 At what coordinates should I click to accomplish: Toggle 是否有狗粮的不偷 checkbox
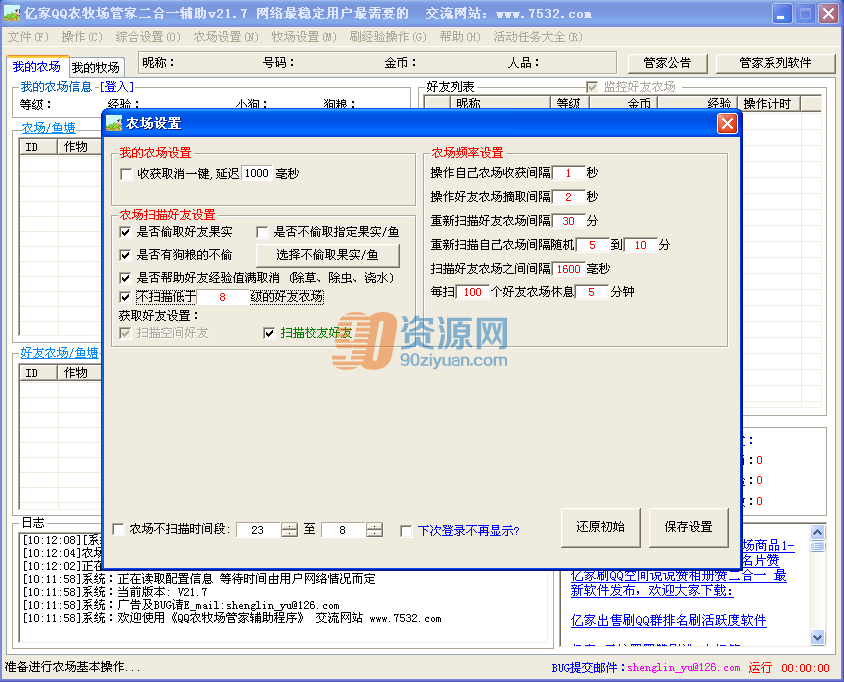(x=125, y=255)
